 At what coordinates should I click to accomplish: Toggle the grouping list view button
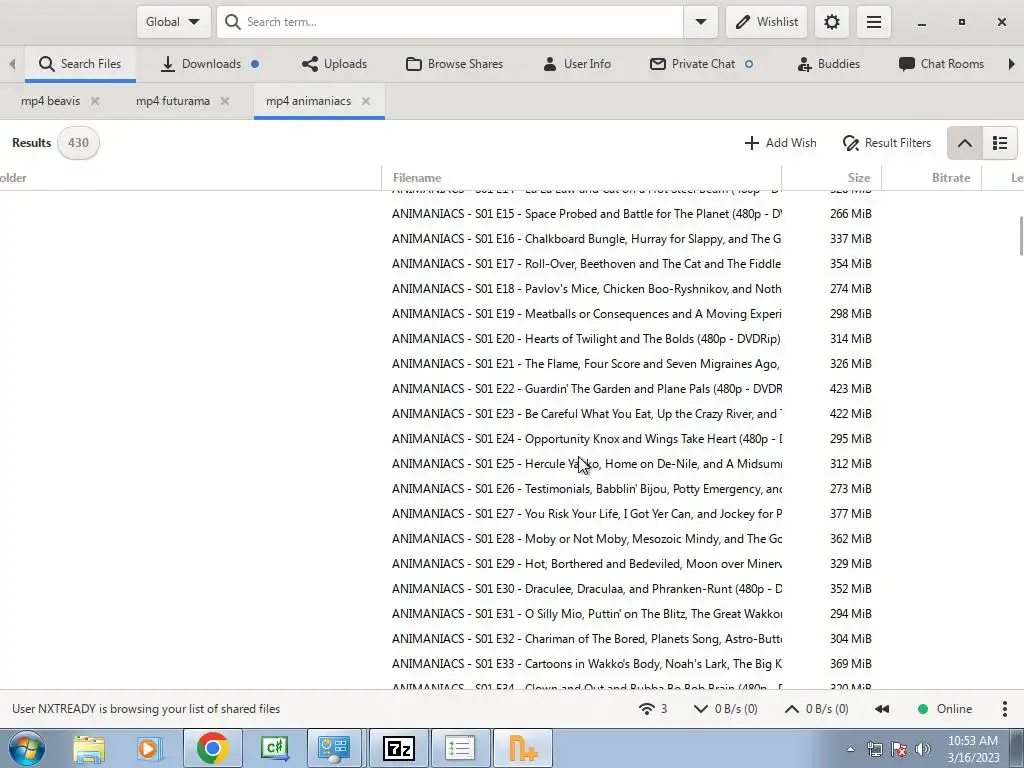coord(1000,143)
